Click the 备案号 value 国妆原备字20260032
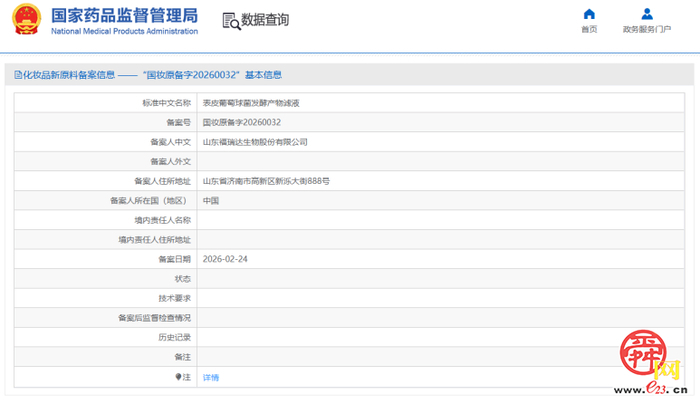The width and height of the screenshot is (700, 404). (241, 122)
